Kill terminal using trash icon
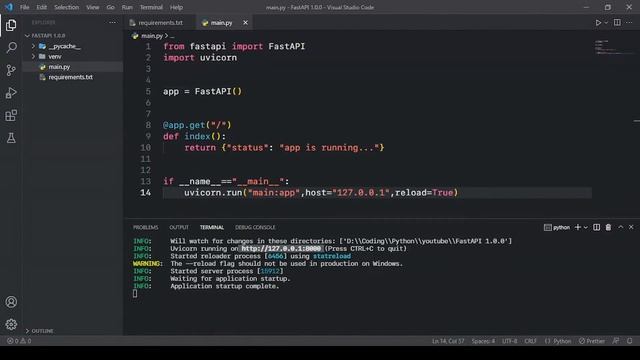The height and width of the screenshot is (360, 640). point(608,227)
